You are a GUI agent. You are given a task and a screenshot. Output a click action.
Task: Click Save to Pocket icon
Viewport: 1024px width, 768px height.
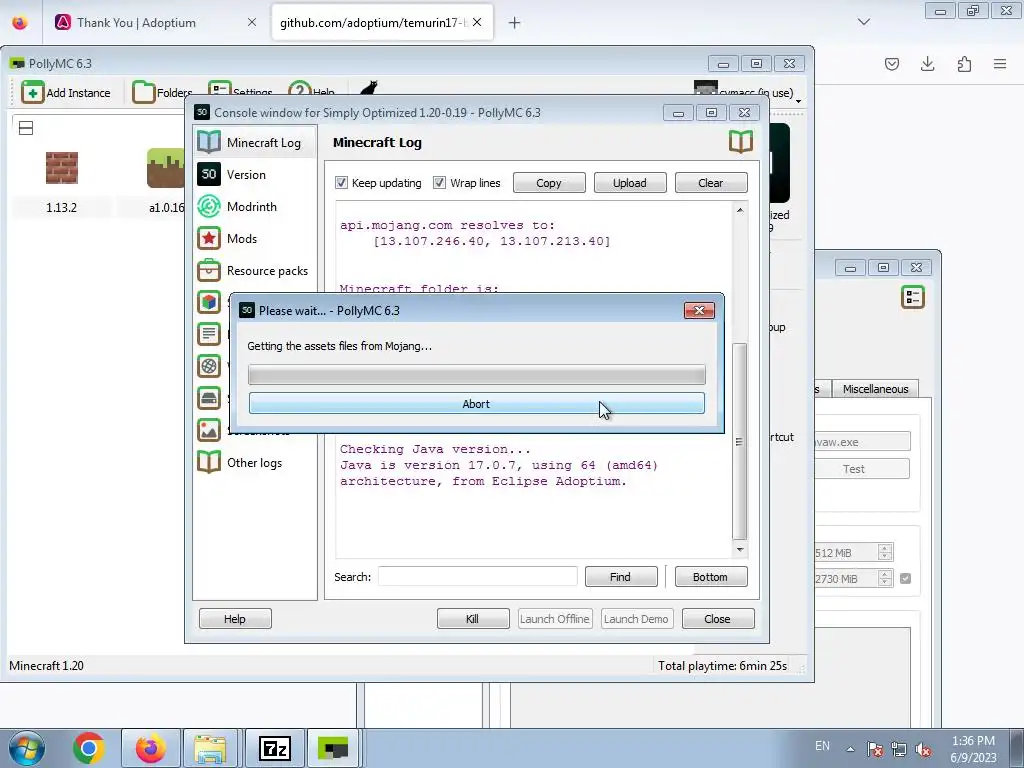(892, 63)
